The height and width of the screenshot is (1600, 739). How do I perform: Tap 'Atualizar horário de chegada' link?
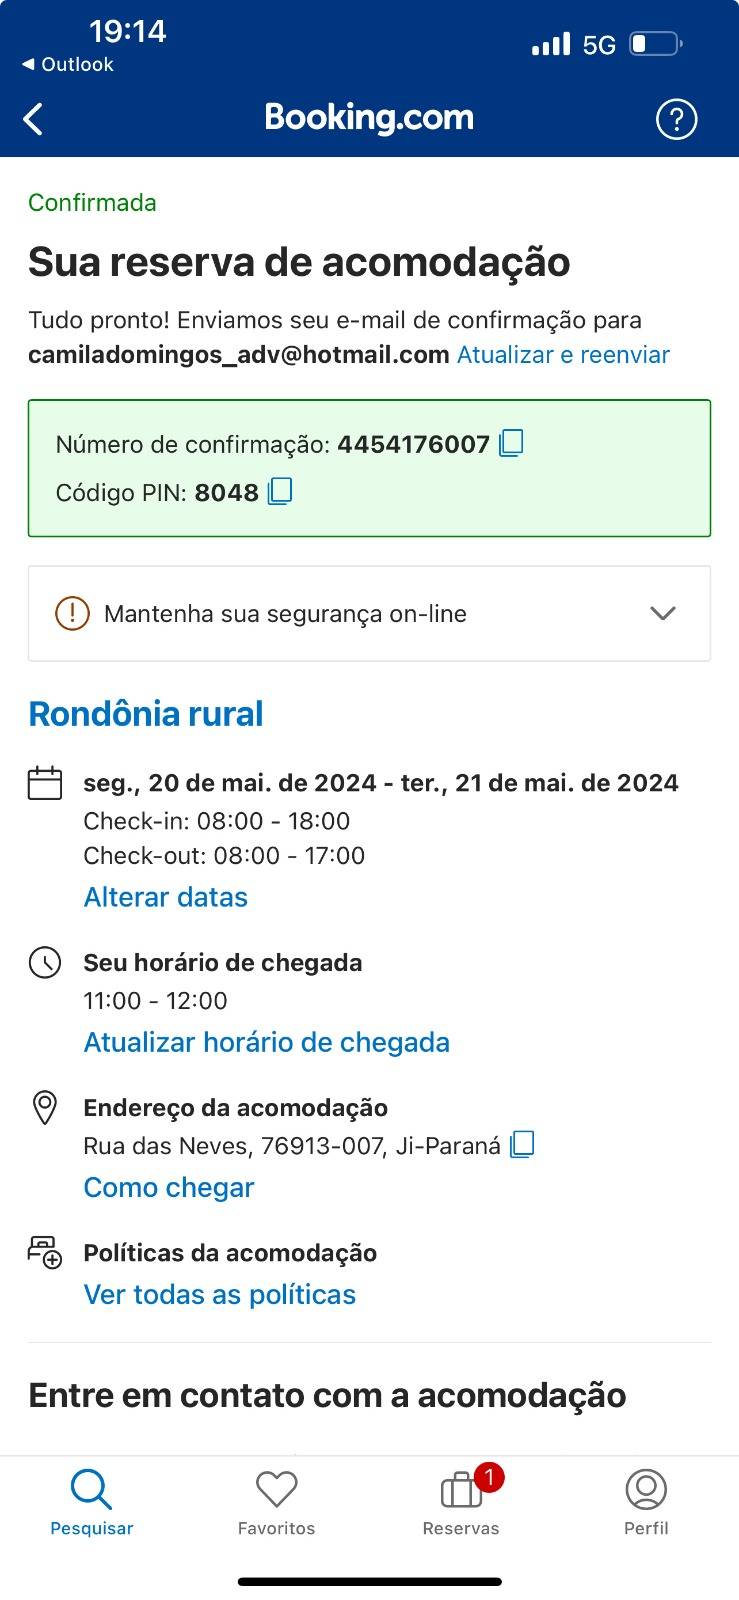pyautogui.click(x=267, y=1042)
